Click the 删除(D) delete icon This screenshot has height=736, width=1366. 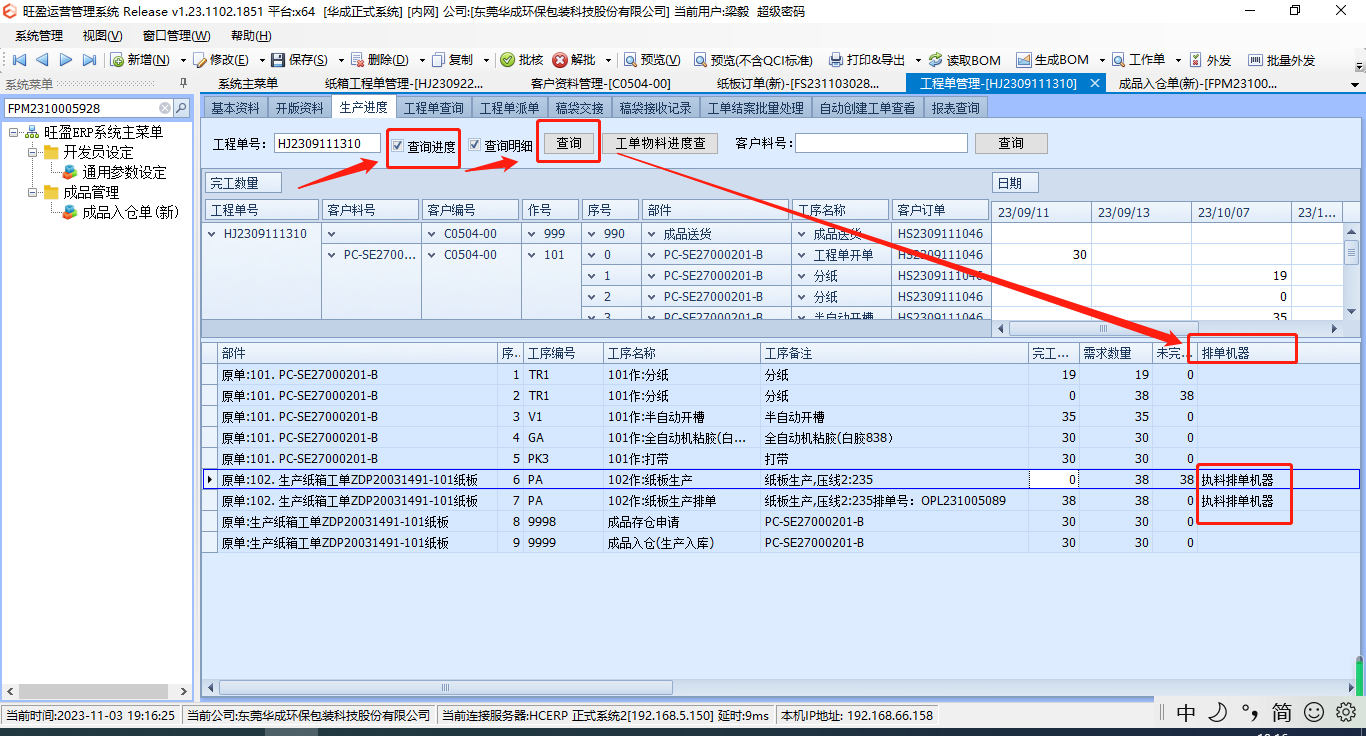click(x=358, y=60)
